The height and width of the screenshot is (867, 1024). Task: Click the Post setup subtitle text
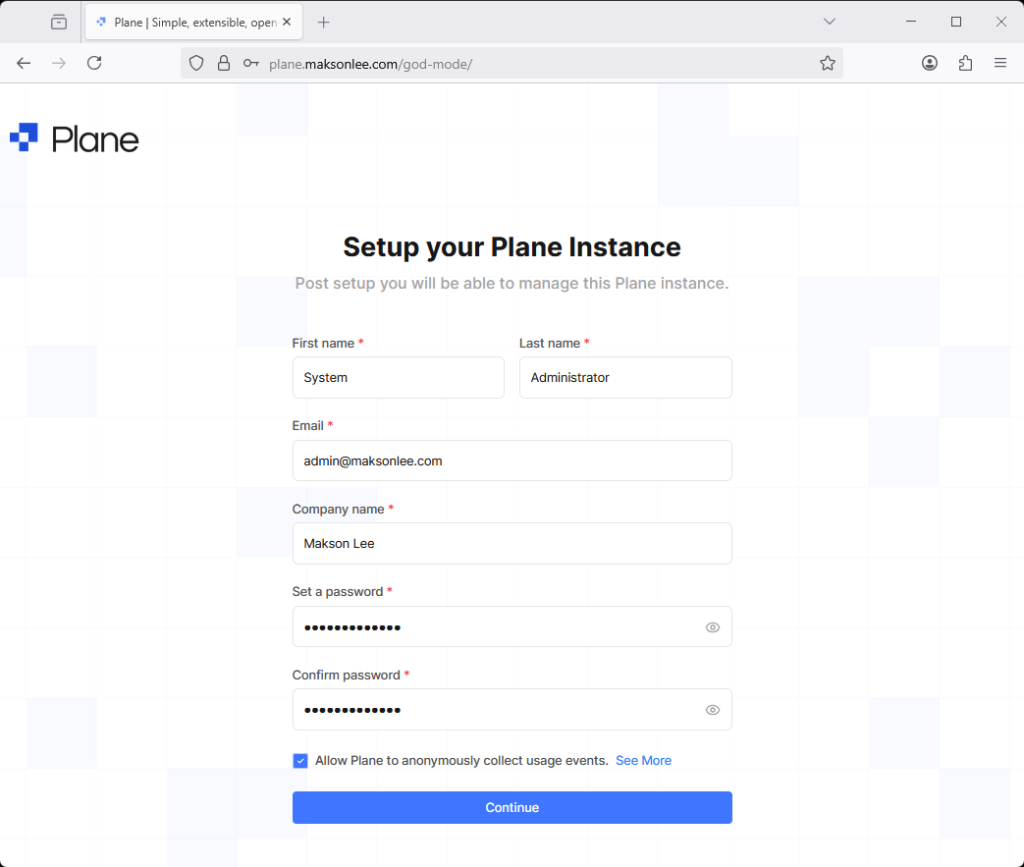pyautogui.click(x=512, y=283)
